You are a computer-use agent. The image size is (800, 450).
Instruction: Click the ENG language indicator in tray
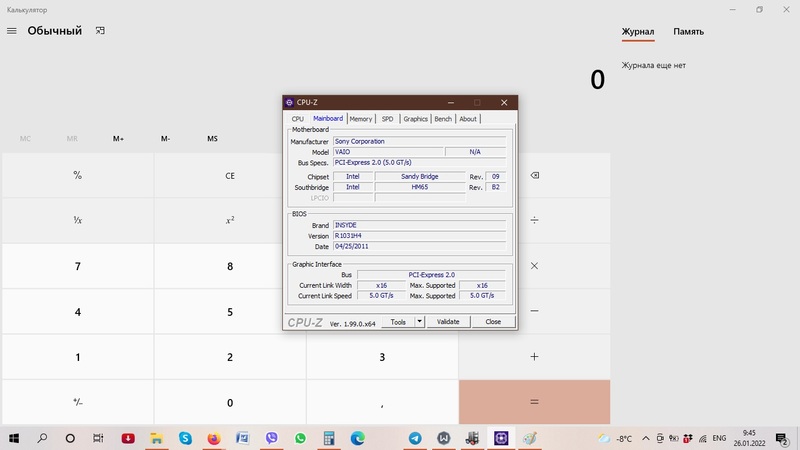718,439
